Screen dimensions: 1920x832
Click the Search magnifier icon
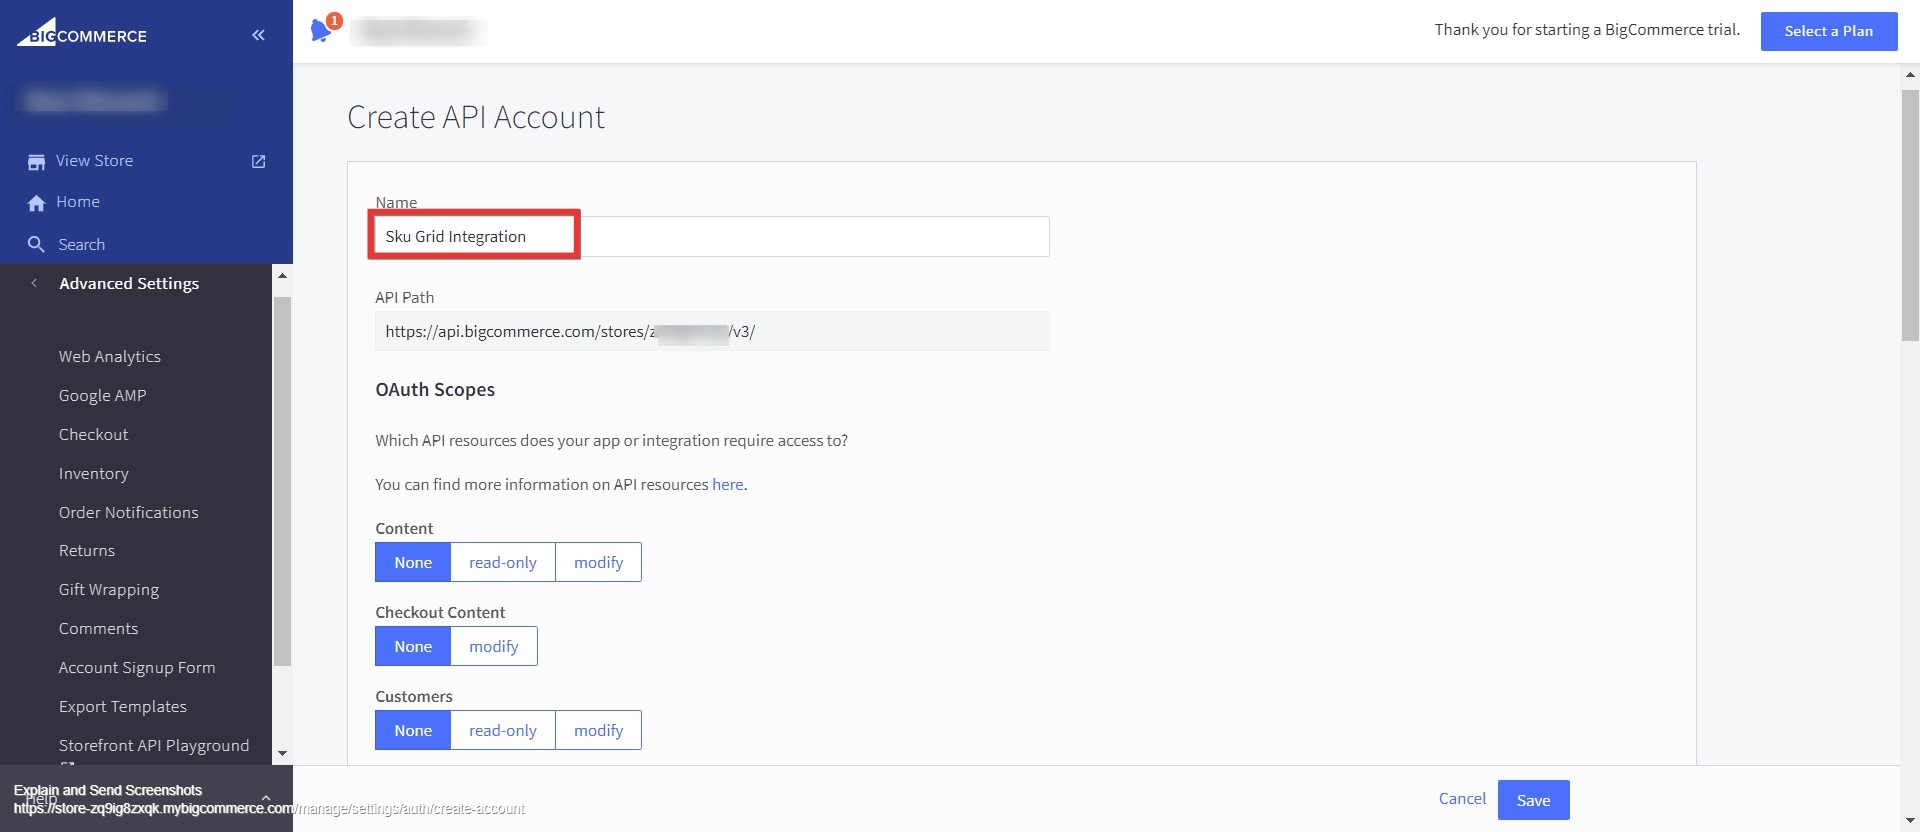36,244
